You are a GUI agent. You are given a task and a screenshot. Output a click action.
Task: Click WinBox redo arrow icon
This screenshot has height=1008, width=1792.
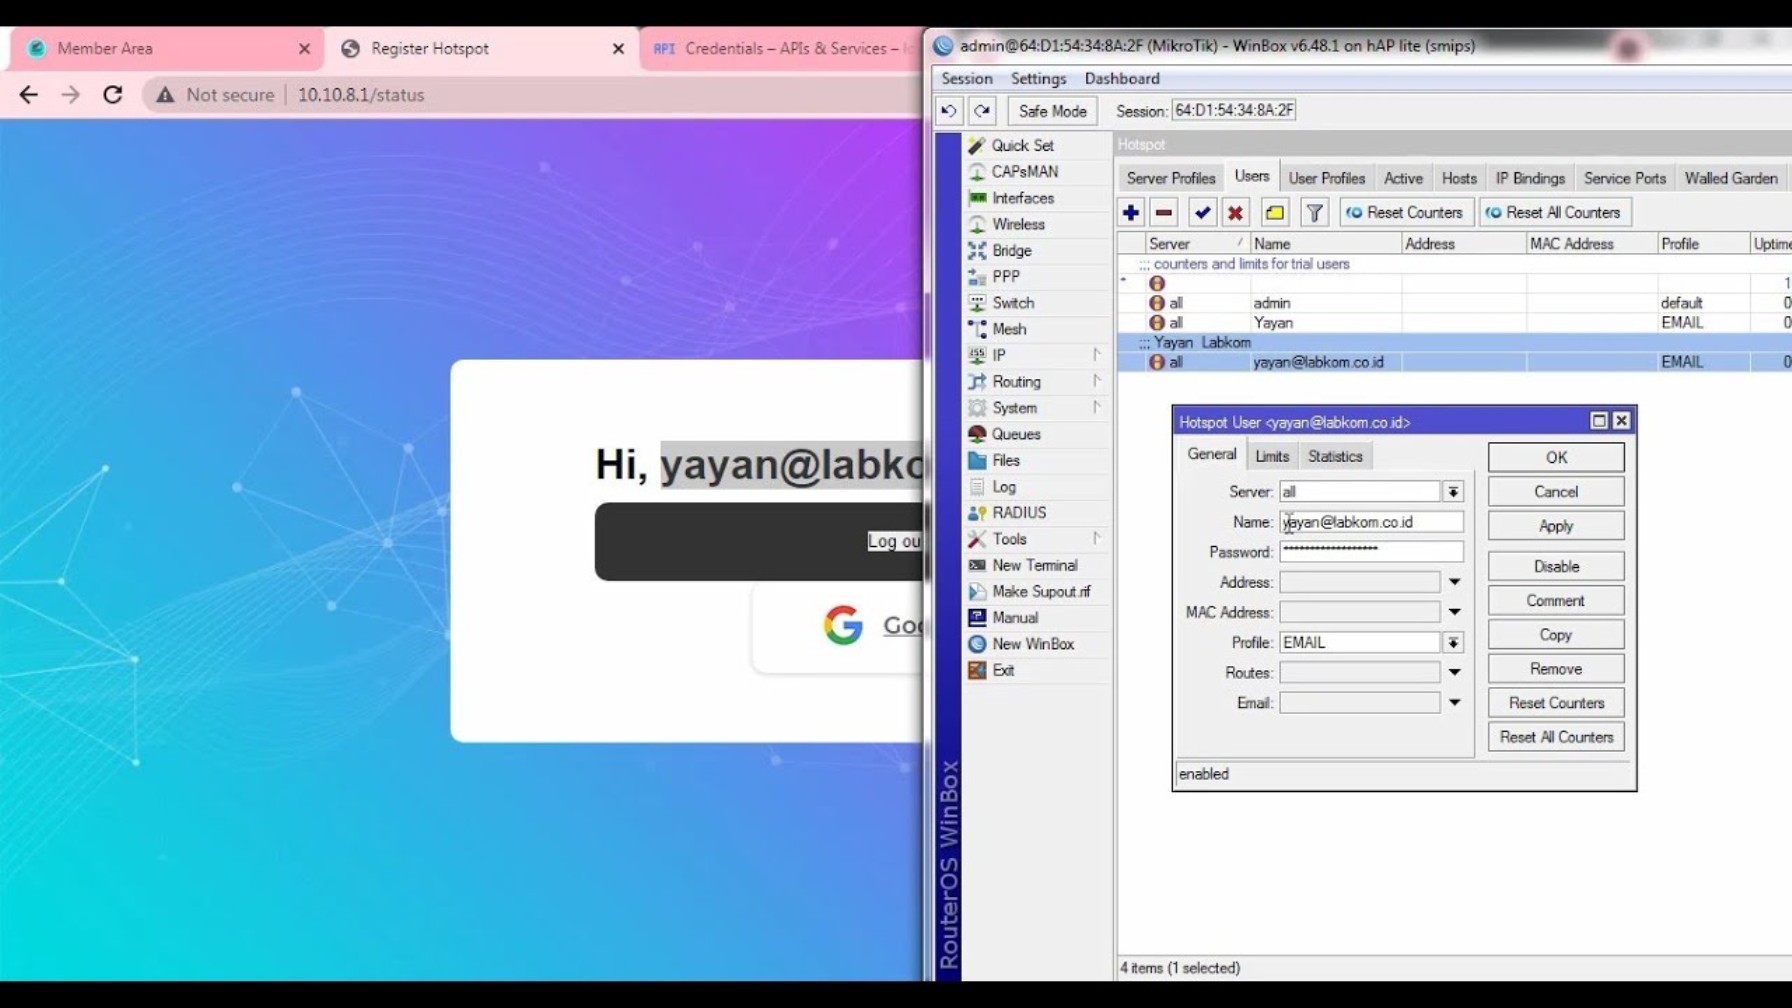click(x=982, y=111)
